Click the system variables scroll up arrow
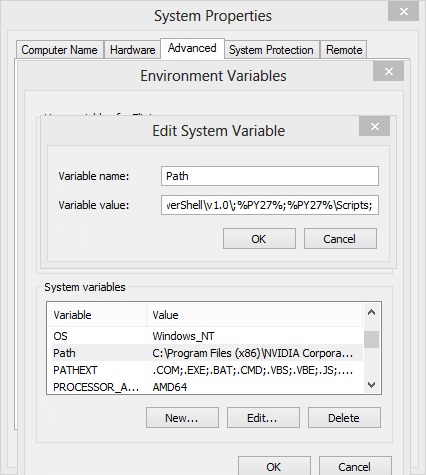 click(371, 313)
